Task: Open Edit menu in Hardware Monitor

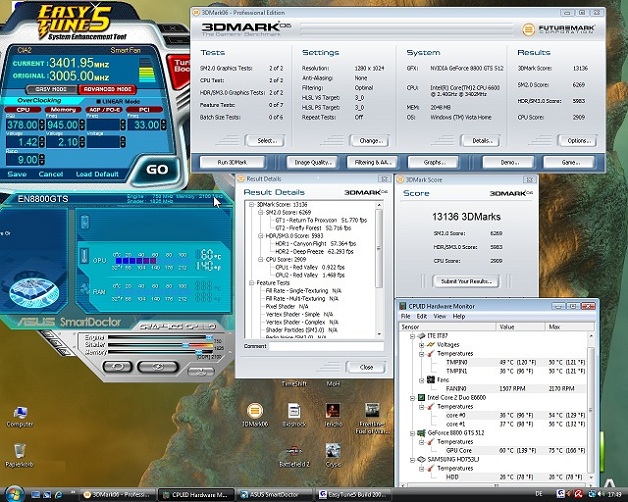Action: (x=421, y=317)
